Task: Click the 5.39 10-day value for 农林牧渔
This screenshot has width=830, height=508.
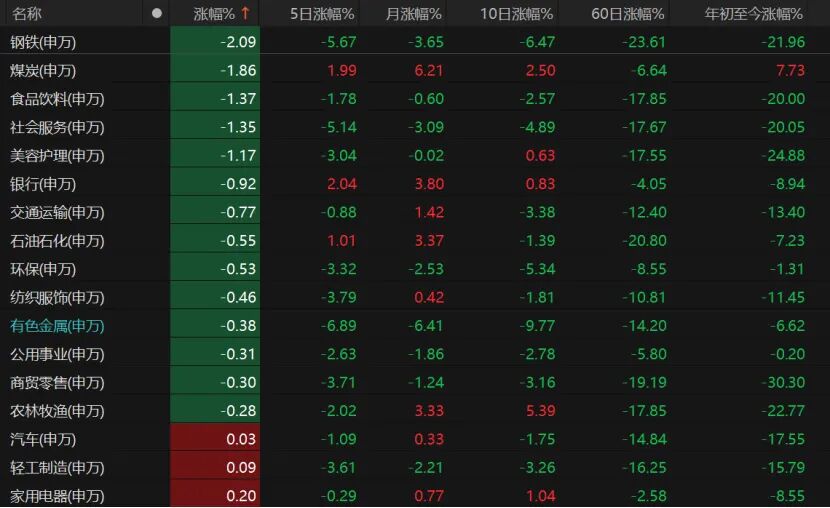Action: (540, 411)
